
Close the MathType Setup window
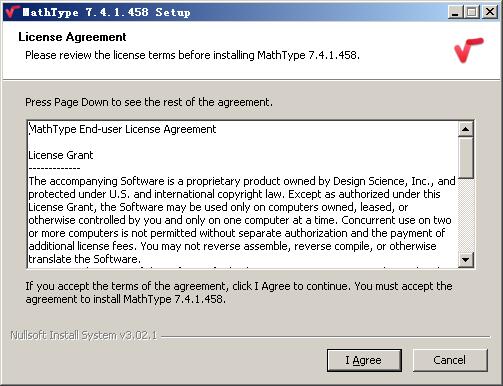pos(490,12)
